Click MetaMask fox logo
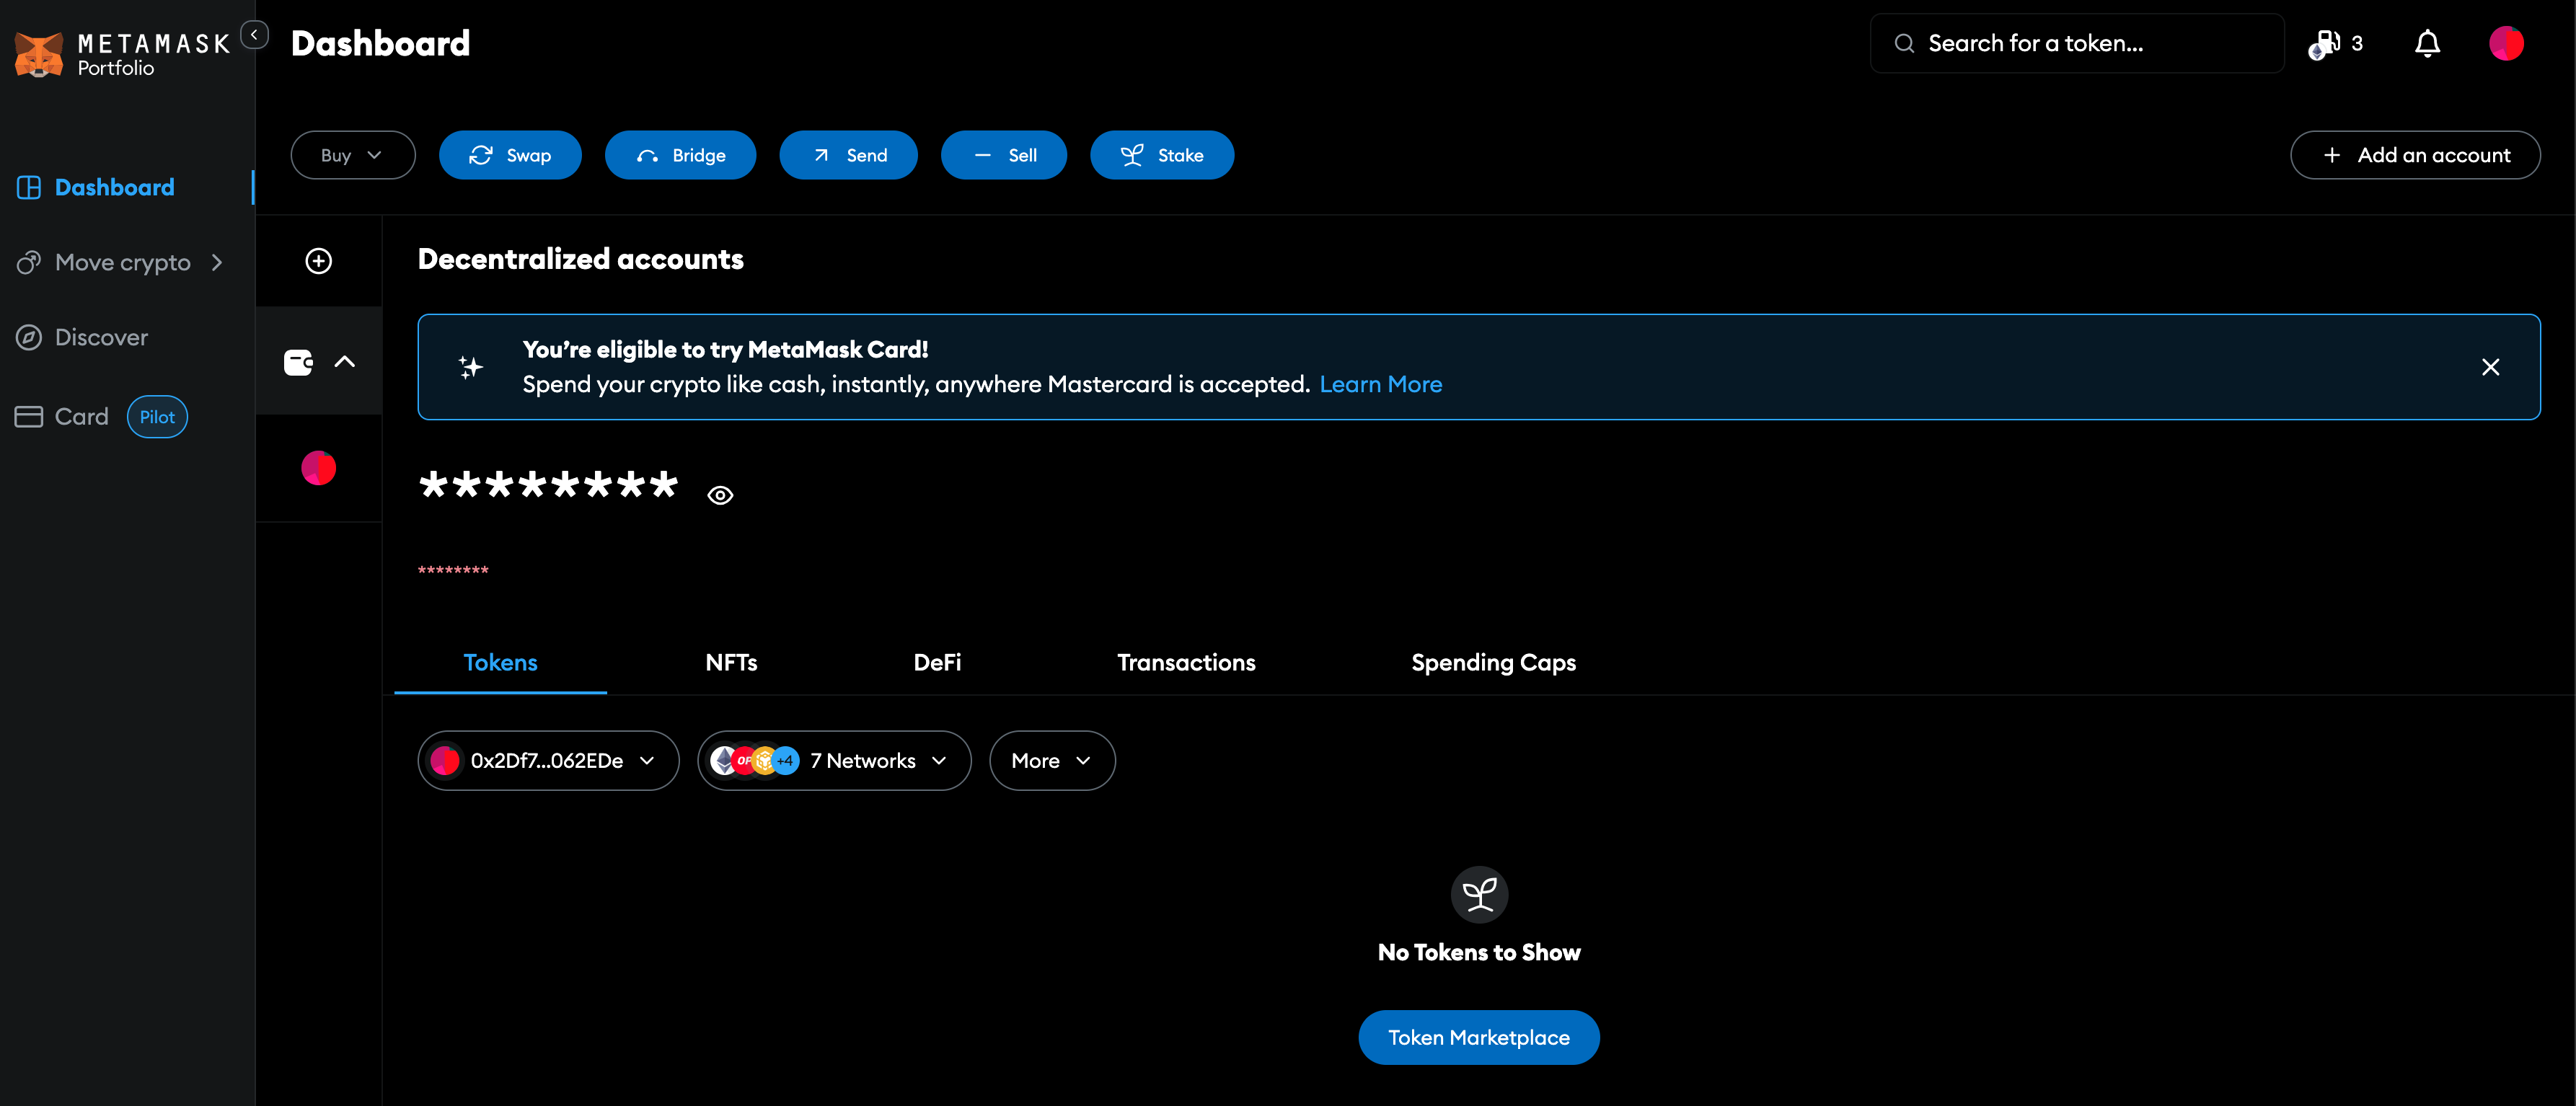The width and height of the screenshot is (2576, 1106). 39,54
